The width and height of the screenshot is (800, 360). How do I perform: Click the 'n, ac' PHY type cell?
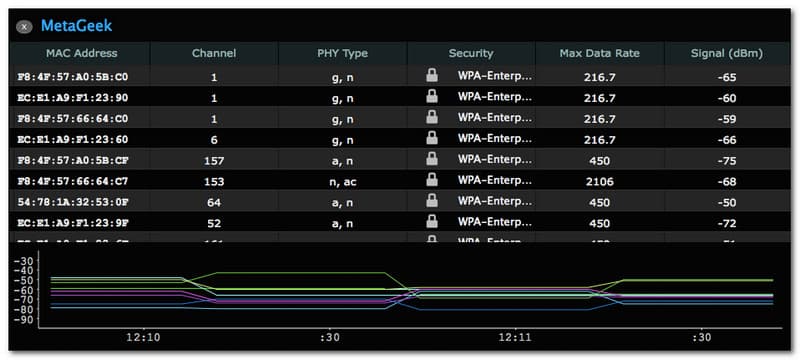(x=342, y=182)
